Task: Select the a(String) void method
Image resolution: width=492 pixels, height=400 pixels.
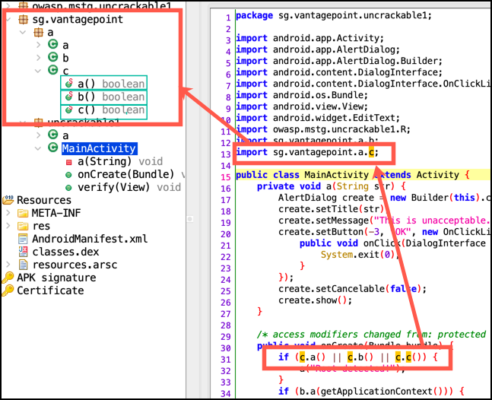Action: click(114, 161)
